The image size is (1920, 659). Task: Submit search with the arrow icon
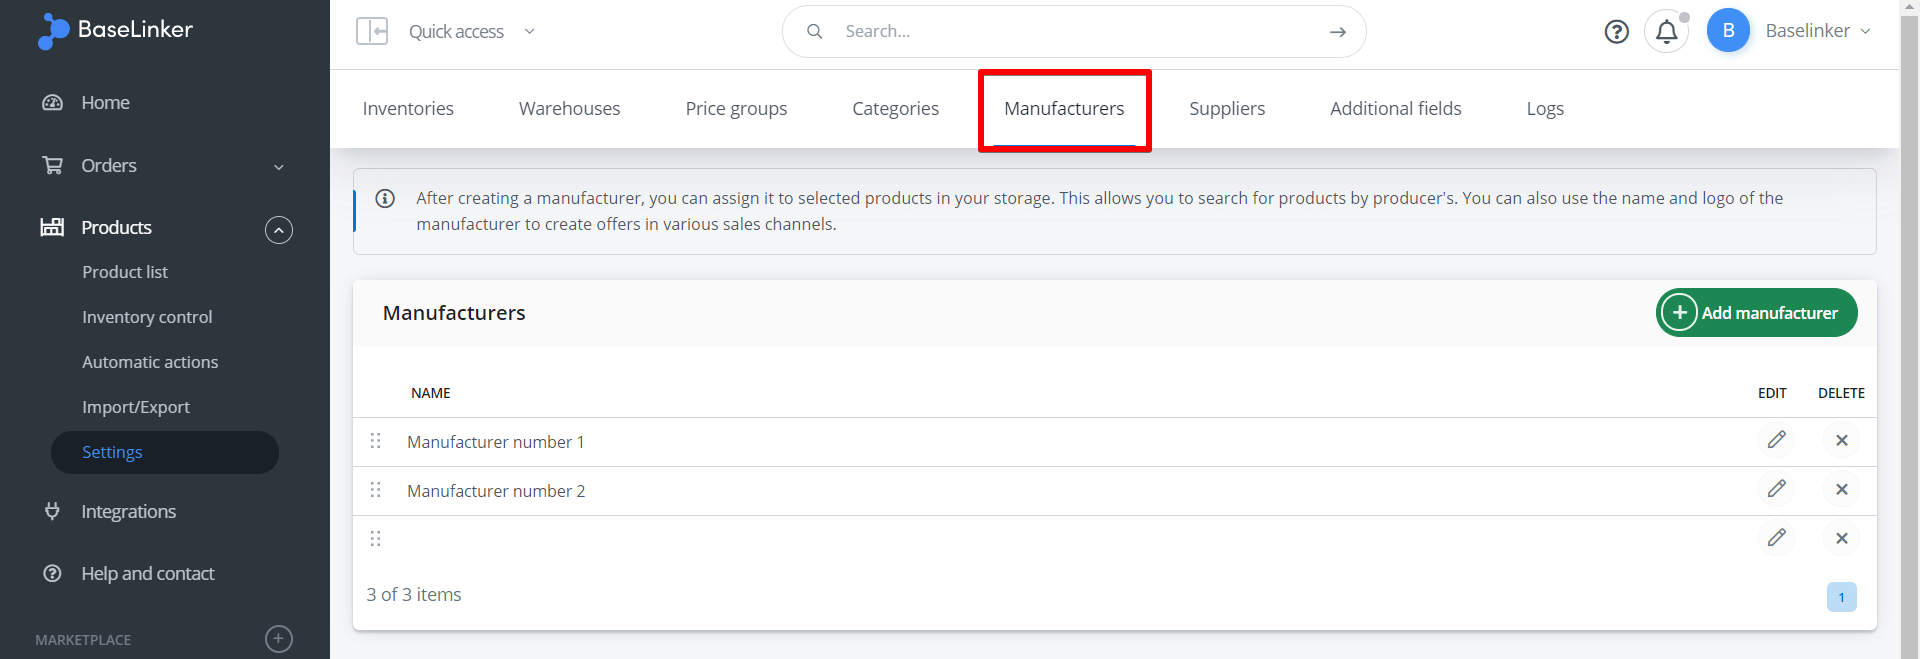[x=1338, y=32]
